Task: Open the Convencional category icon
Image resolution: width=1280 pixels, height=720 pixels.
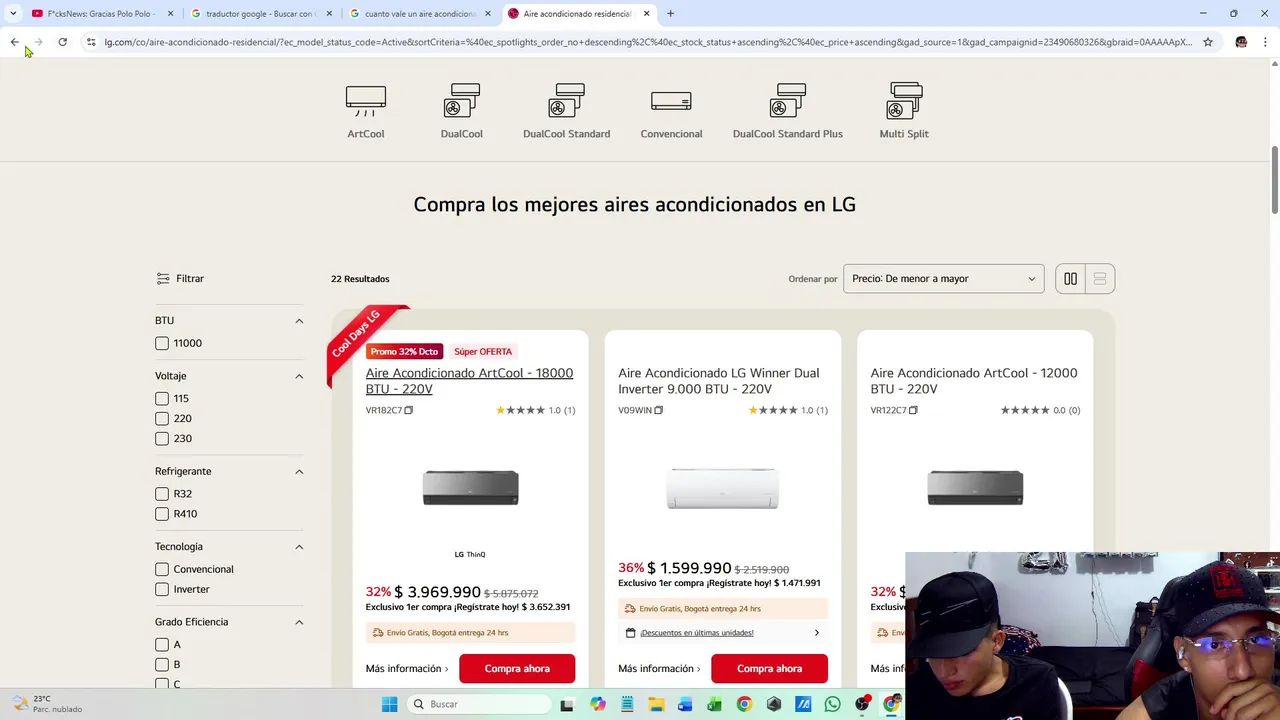Action: 671,101
